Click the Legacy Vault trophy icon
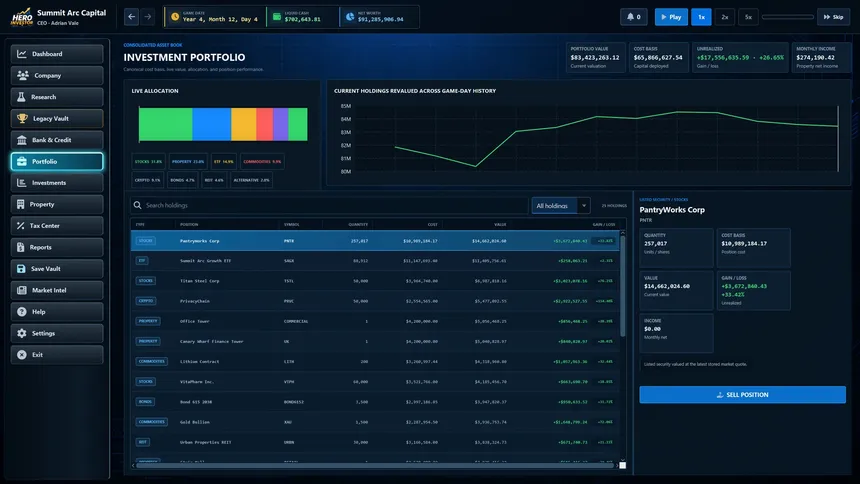 click(22, 118)
